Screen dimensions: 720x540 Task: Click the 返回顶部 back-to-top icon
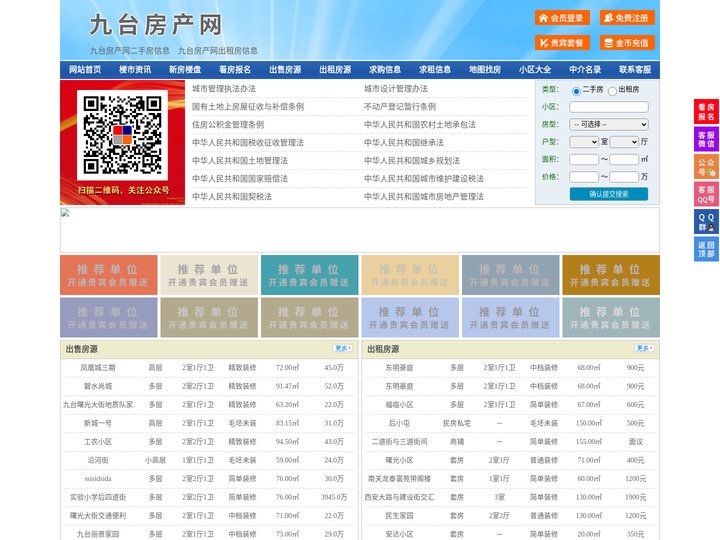706,249
